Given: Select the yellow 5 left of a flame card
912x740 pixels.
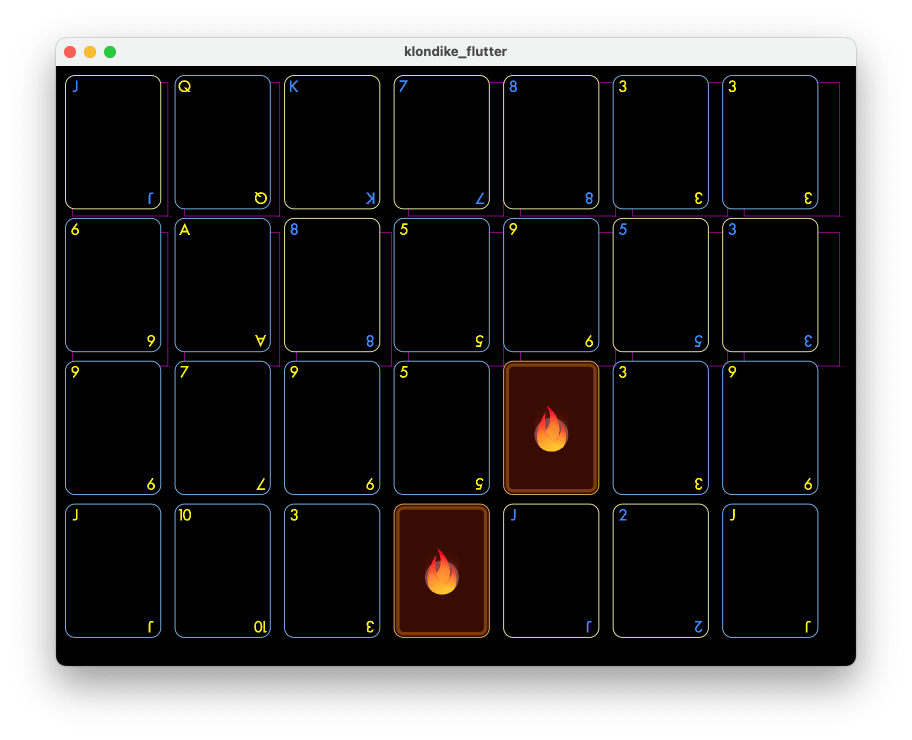Looking at the screenshot, I should pos(441,428).
